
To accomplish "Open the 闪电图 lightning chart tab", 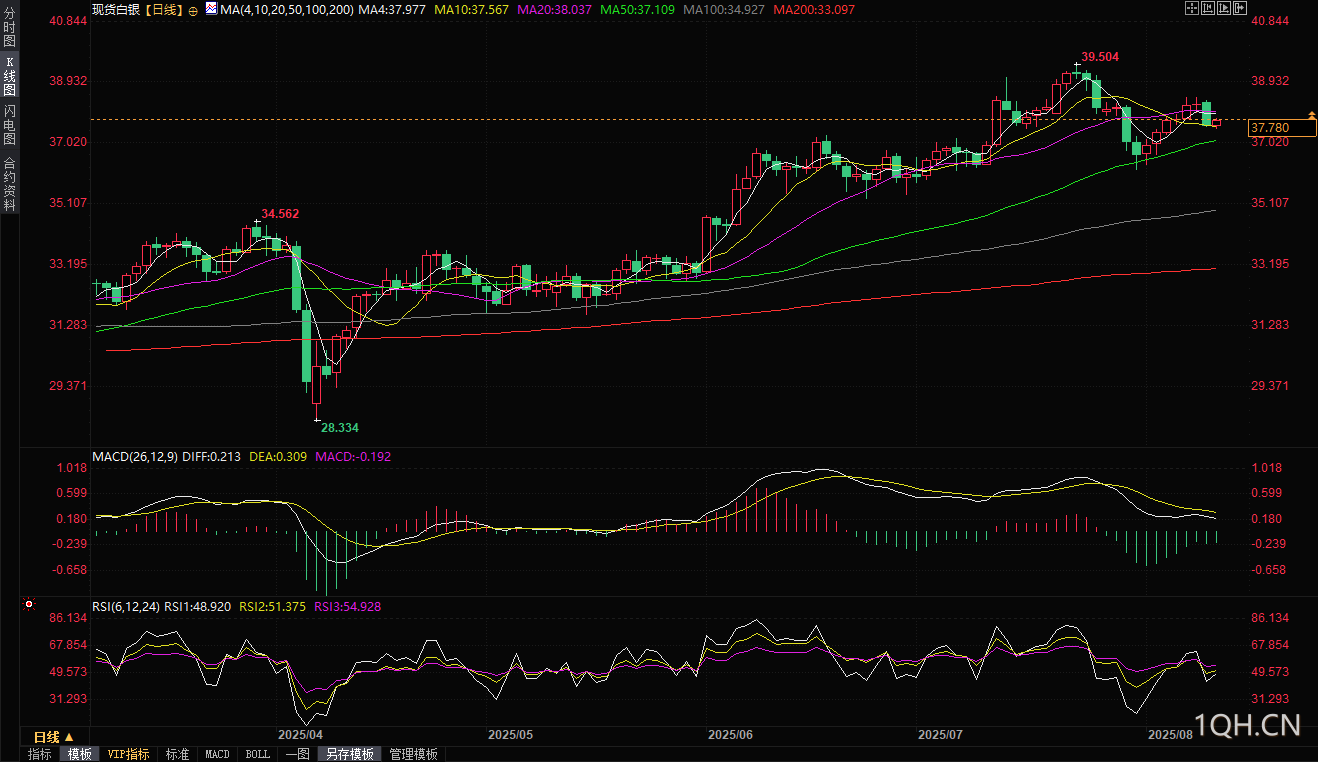I will [x=9, y=125].
